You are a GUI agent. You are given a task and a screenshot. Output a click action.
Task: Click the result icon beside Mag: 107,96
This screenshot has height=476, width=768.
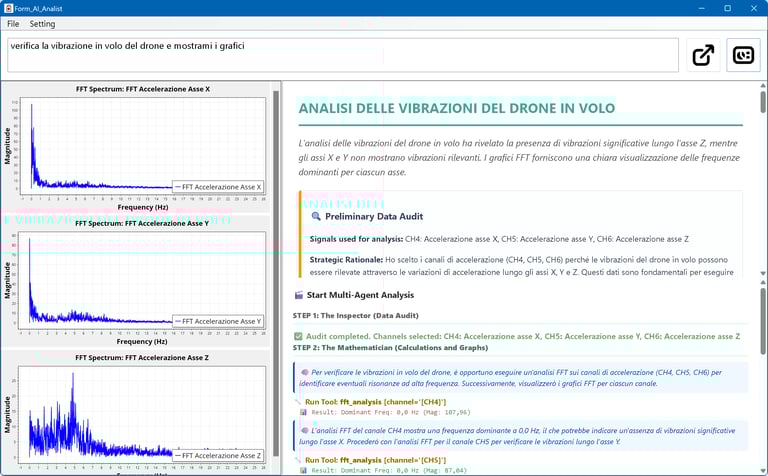pyautogui.click(x=303, y=412)
